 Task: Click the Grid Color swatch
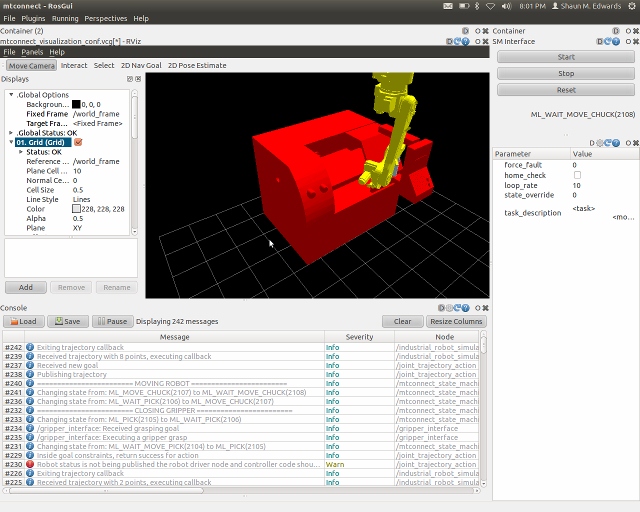coord(75,209)
